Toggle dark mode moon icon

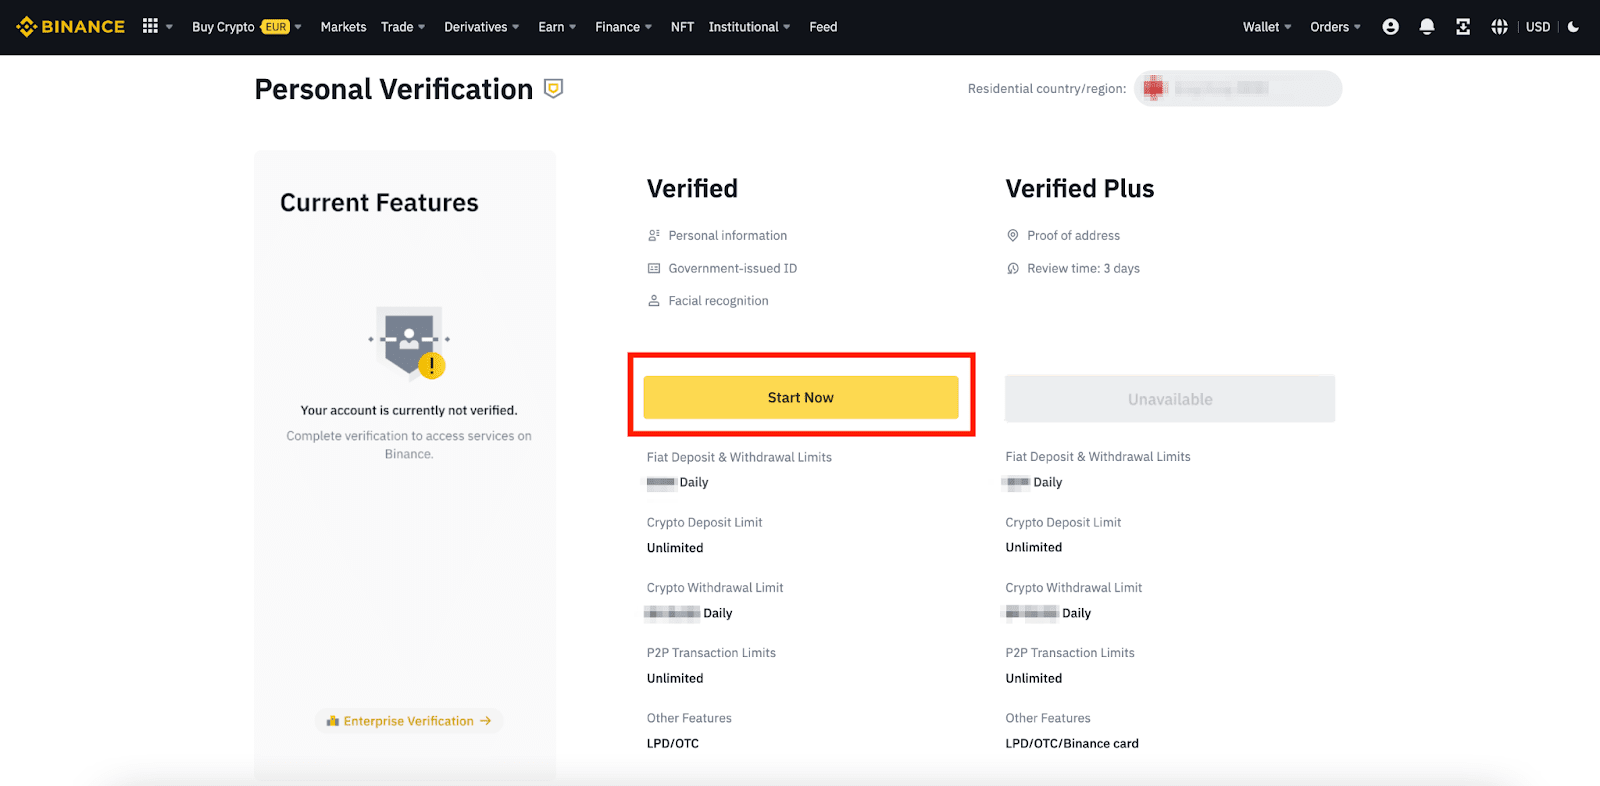click(1573, 27)
